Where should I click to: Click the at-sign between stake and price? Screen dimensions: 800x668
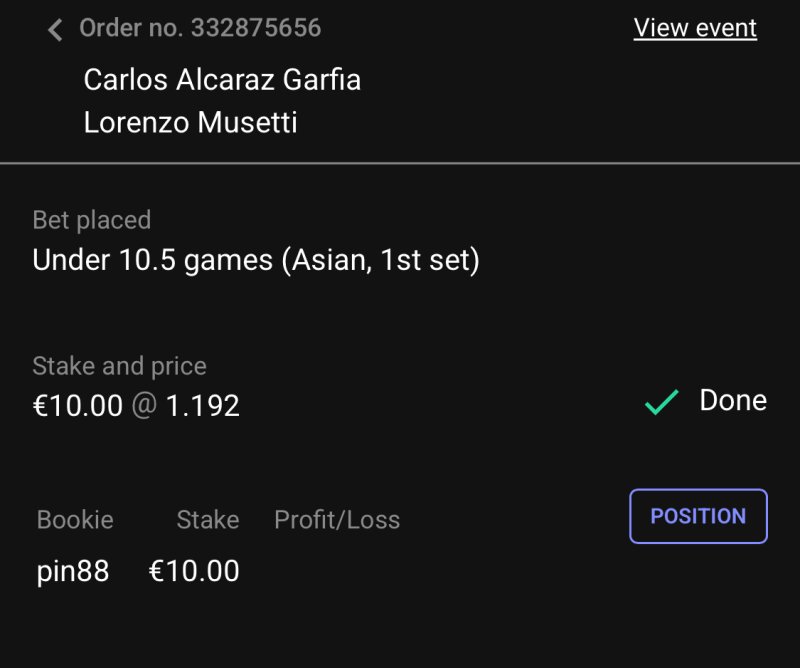144,406
